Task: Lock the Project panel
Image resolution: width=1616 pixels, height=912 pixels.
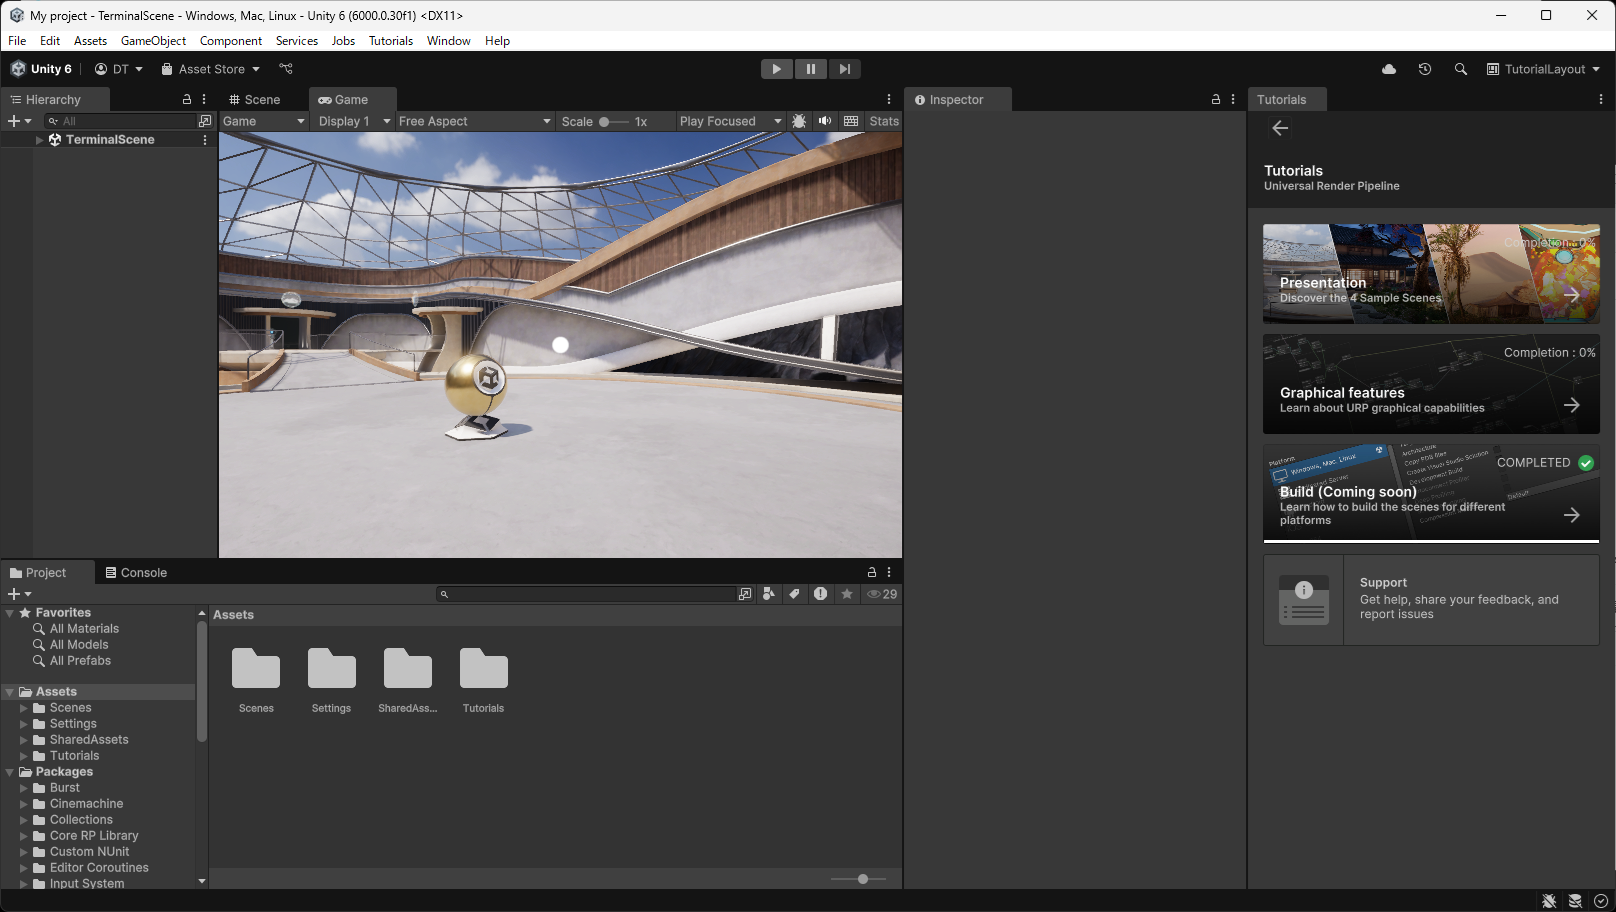Action: pos(872,572)
